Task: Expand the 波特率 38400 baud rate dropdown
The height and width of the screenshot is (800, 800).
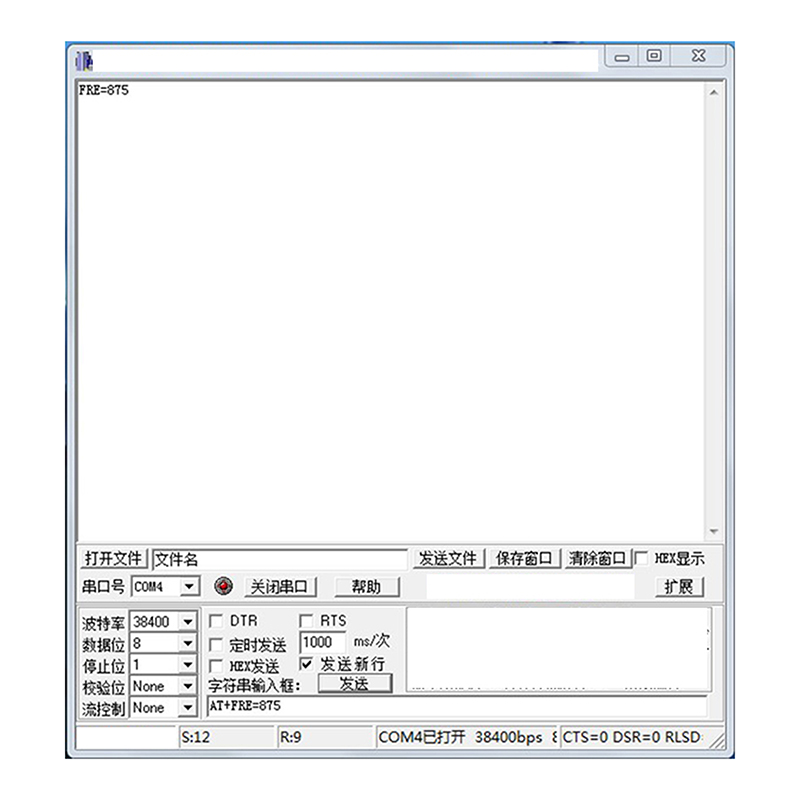Action: 187,622
